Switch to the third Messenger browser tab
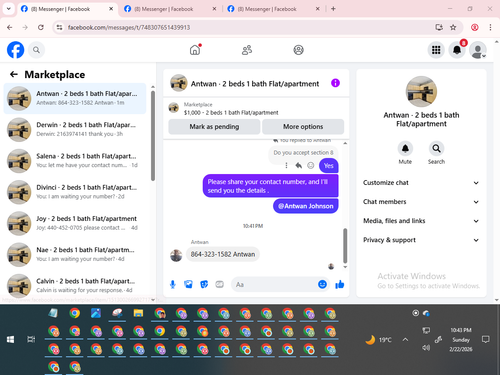The image size is (500, 375). [x=273, y=9]
